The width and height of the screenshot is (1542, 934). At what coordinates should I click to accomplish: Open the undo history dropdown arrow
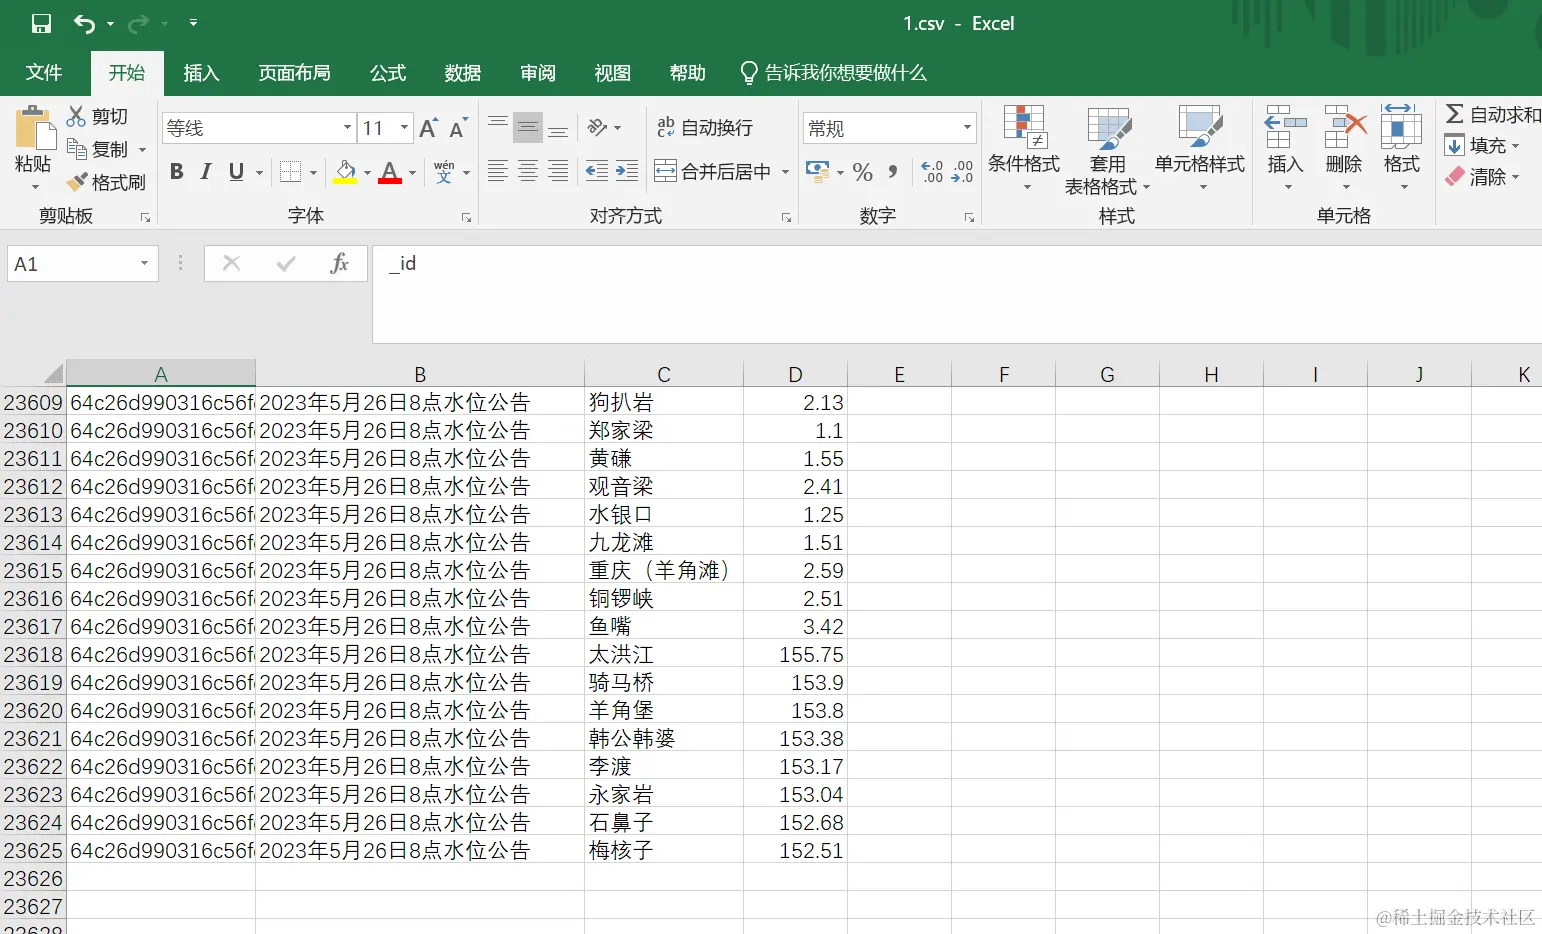pyautogui.click(x=110, y=24)
